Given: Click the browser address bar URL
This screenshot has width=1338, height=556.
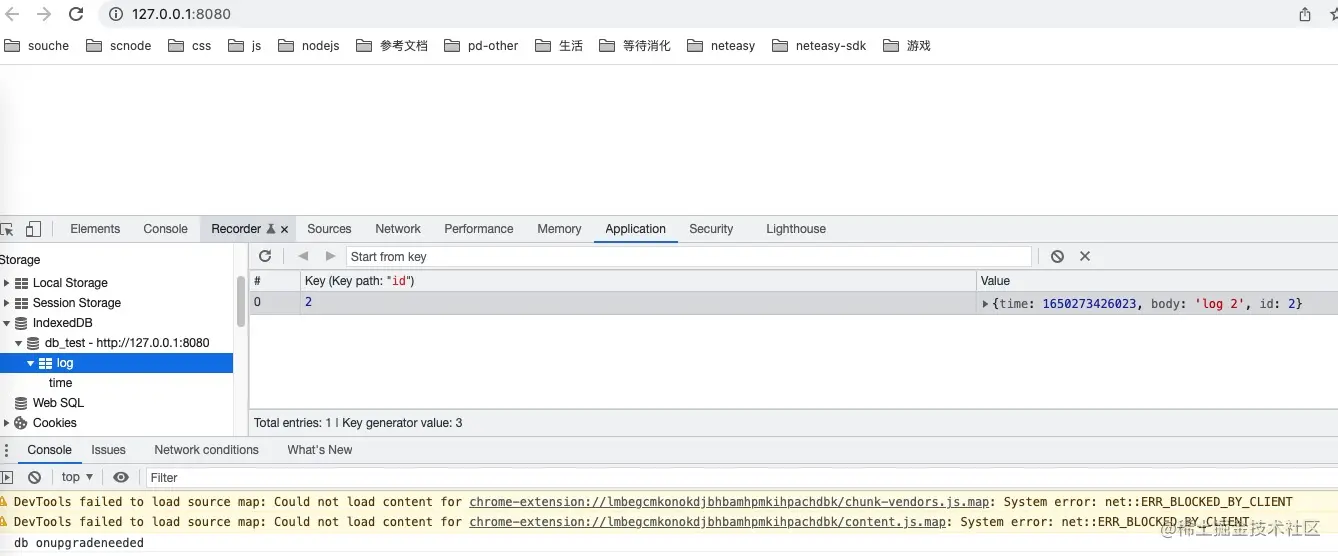Looking at the screenshot, I should [x=181, y=14].
